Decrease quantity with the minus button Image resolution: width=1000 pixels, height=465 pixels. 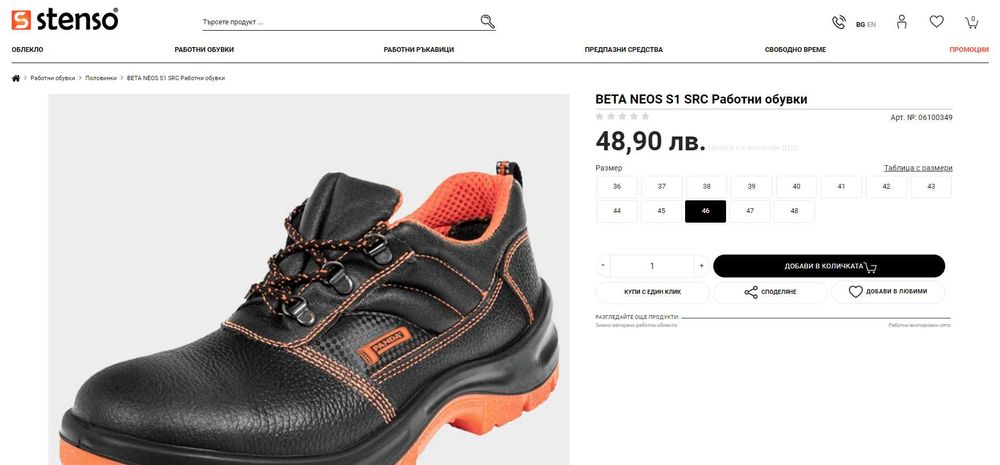coord(603,266)
